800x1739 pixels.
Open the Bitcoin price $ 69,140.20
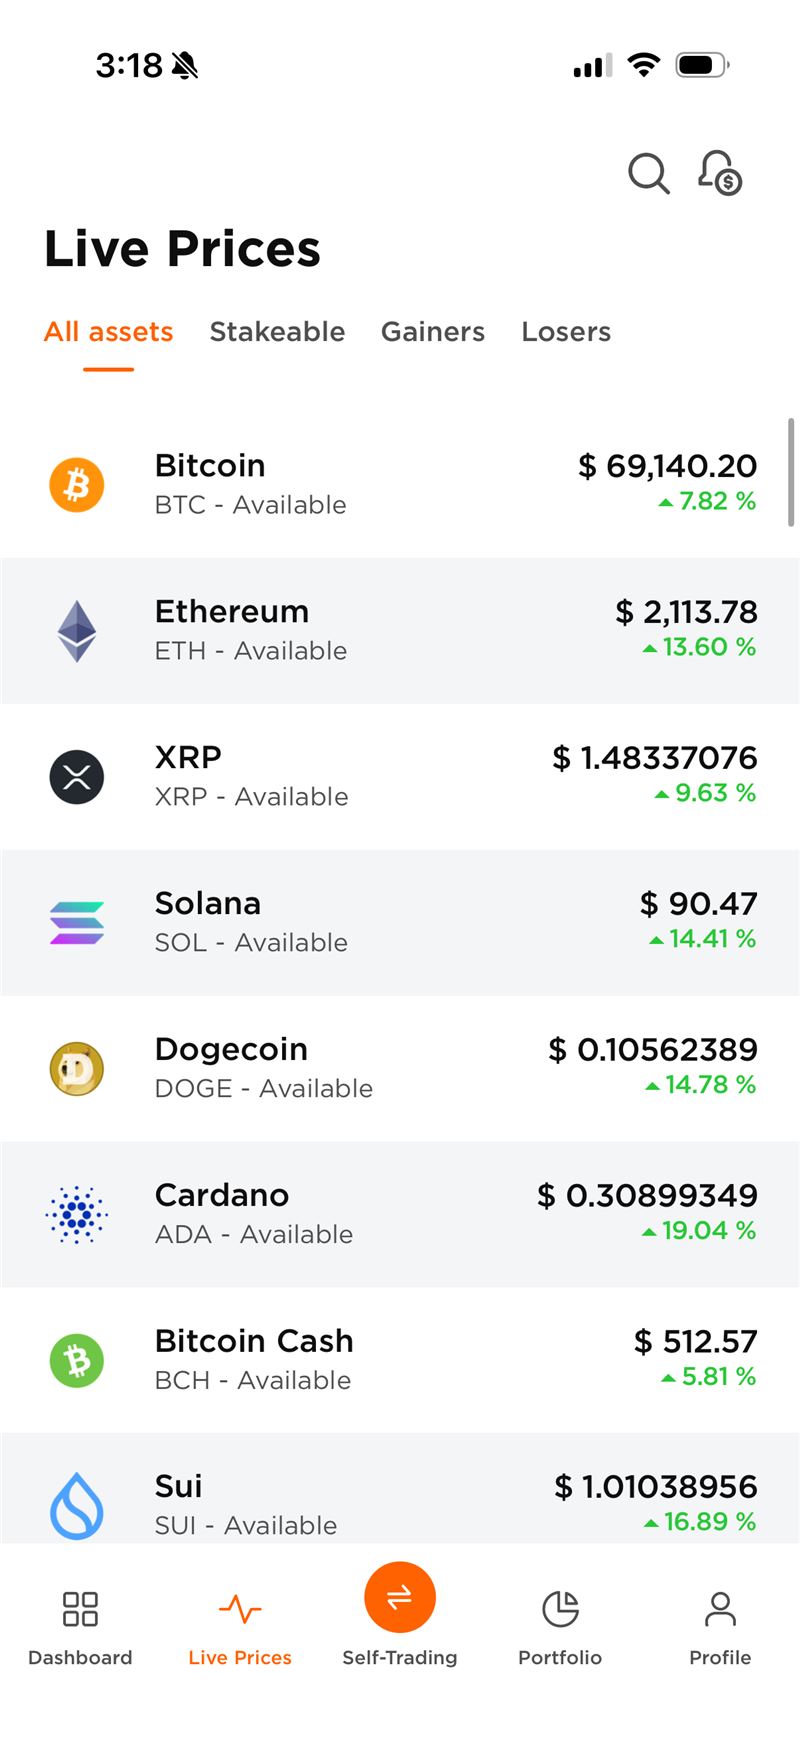click(x=667, y=466)
